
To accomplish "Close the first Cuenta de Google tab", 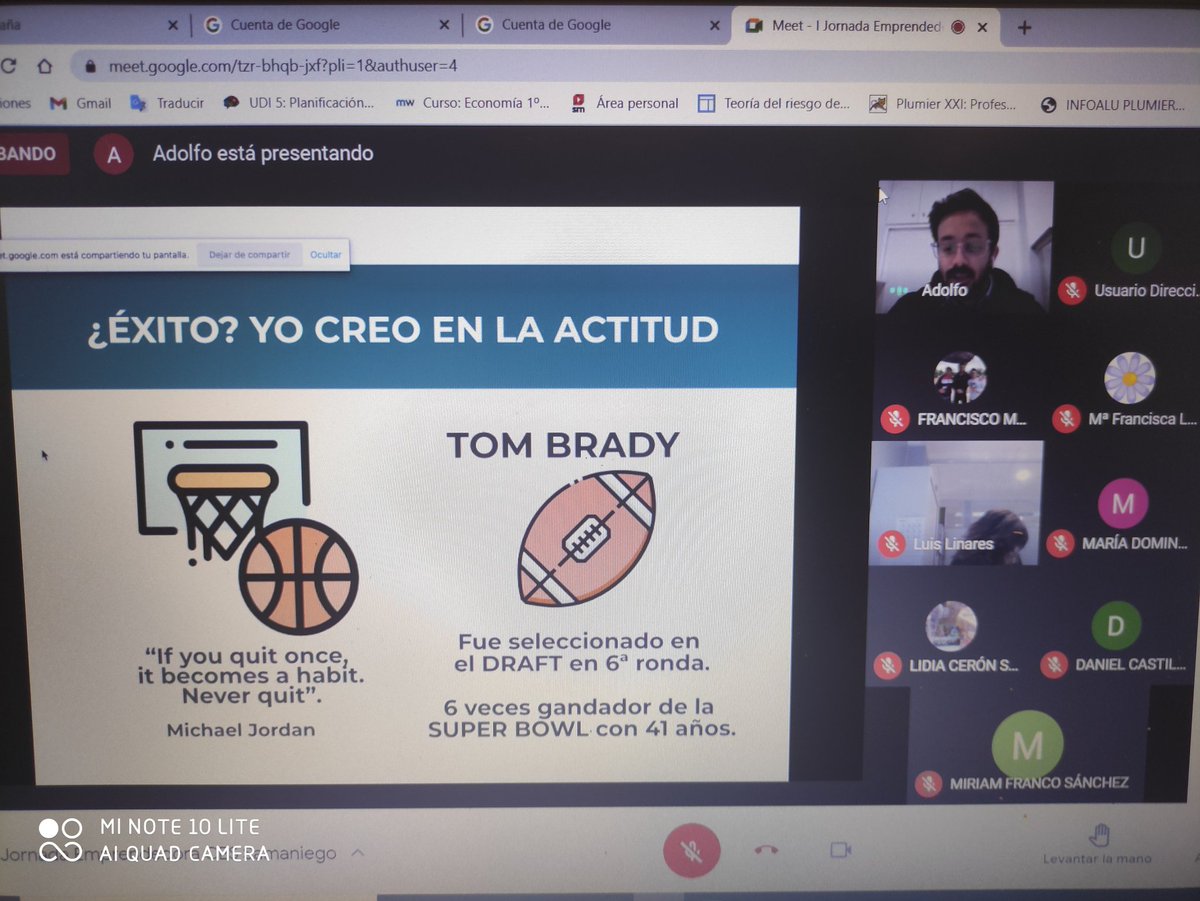I will 443,26.
